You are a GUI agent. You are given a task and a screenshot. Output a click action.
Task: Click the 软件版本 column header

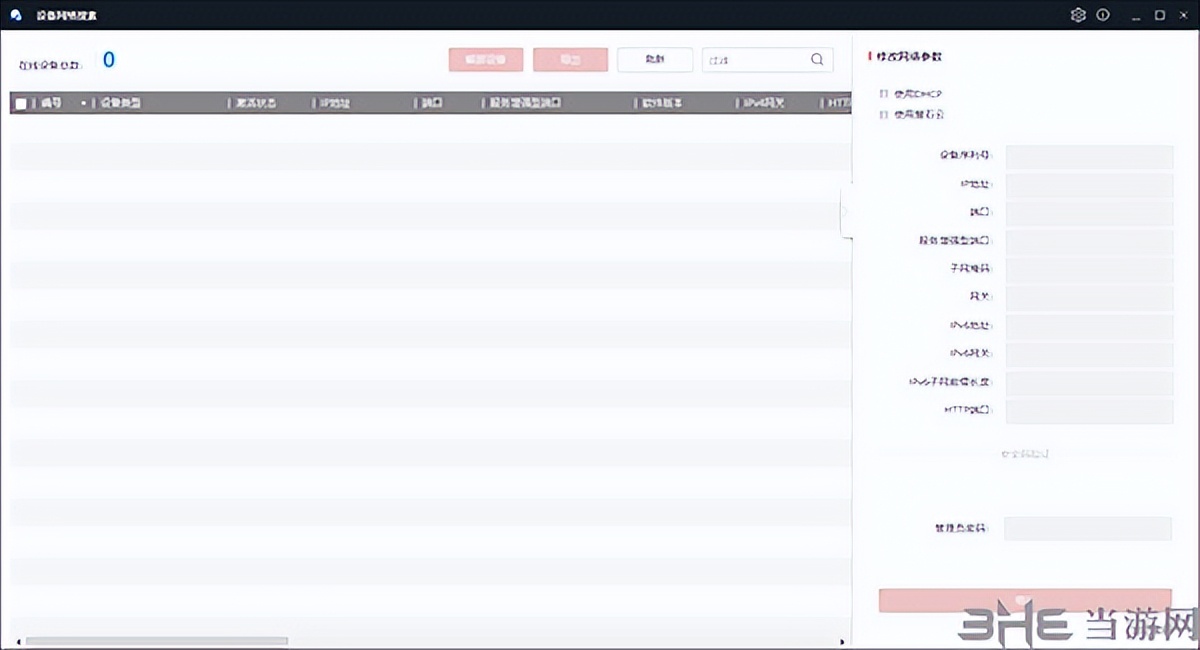662,104
